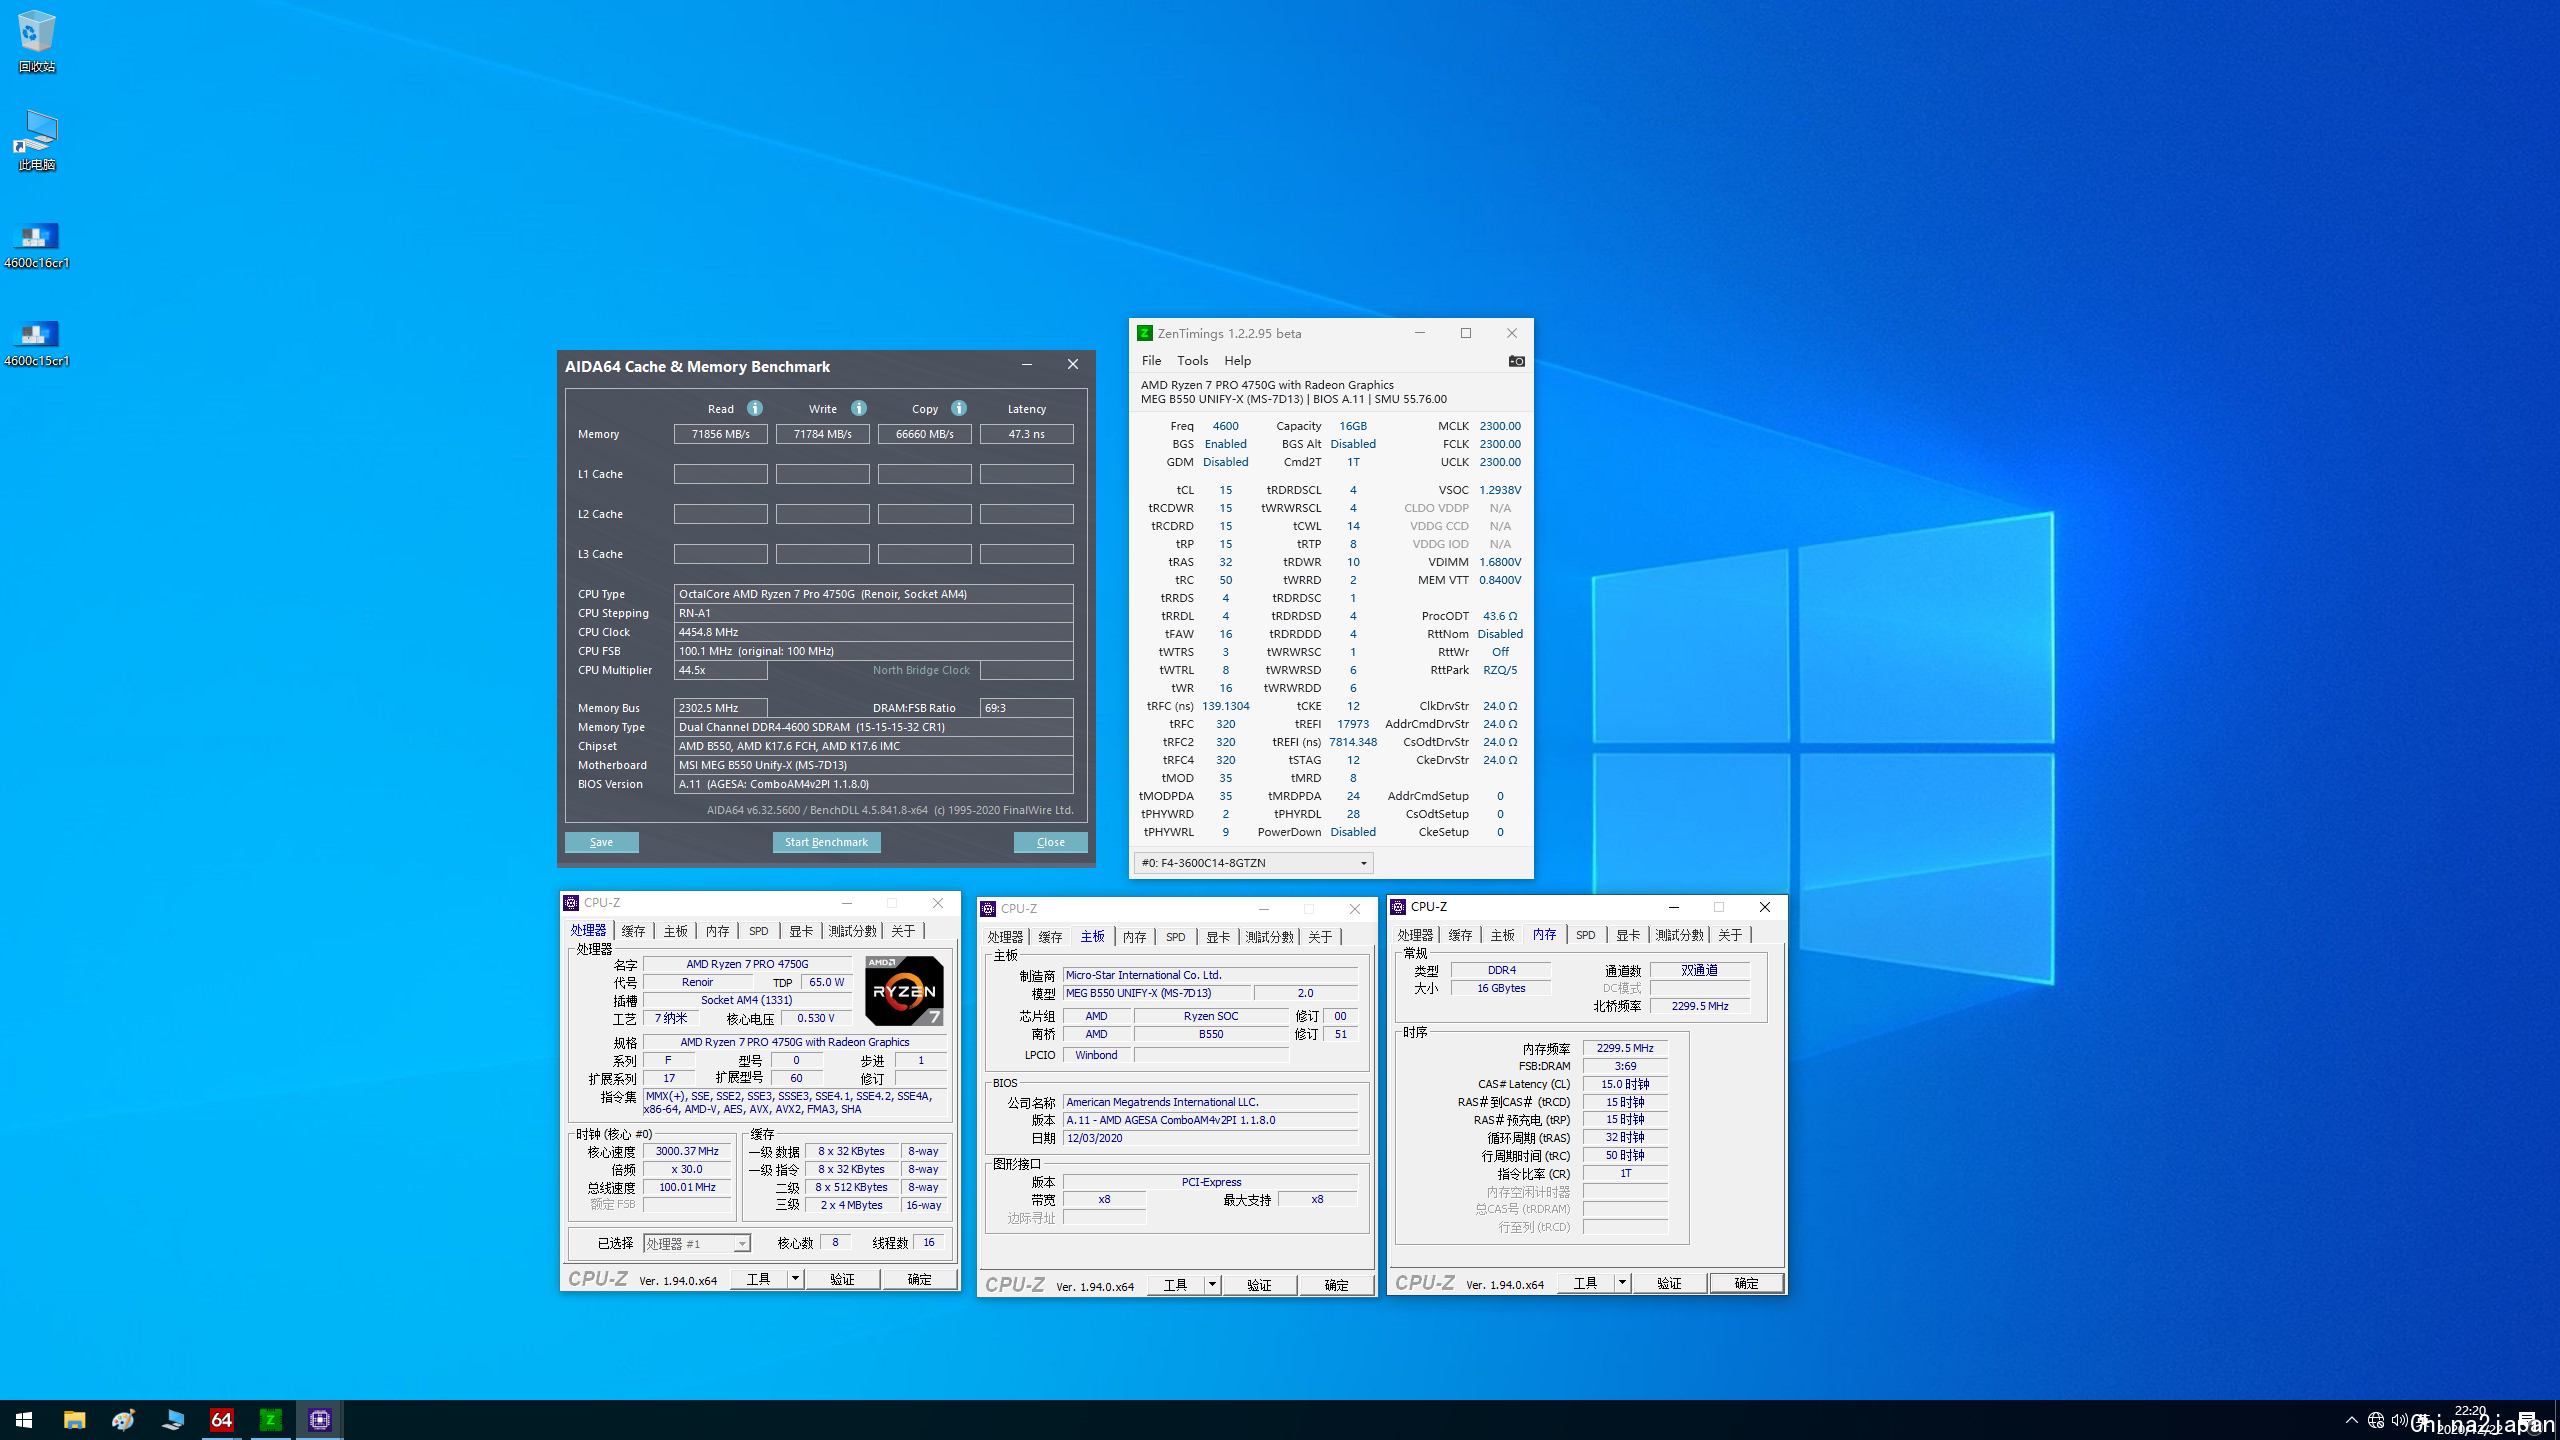
Task: Open the Recycle Bin desktop icon
Action: tap(37, 40)
